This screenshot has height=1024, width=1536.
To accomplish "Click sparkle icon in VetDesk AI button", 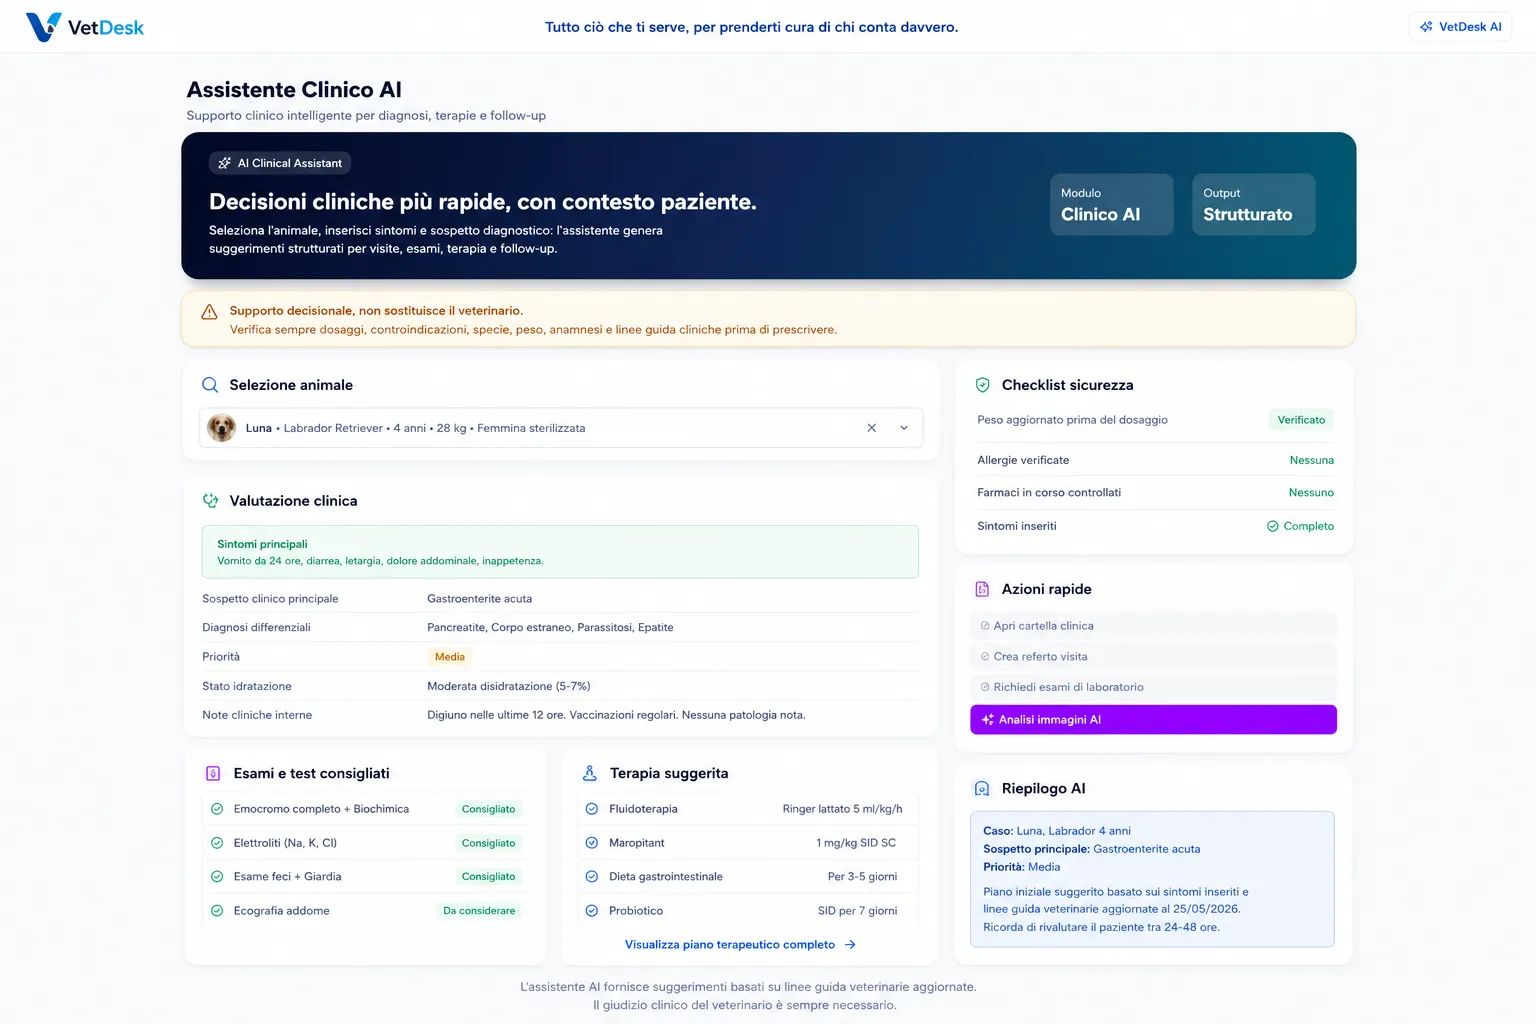I will coord(1426,27).
